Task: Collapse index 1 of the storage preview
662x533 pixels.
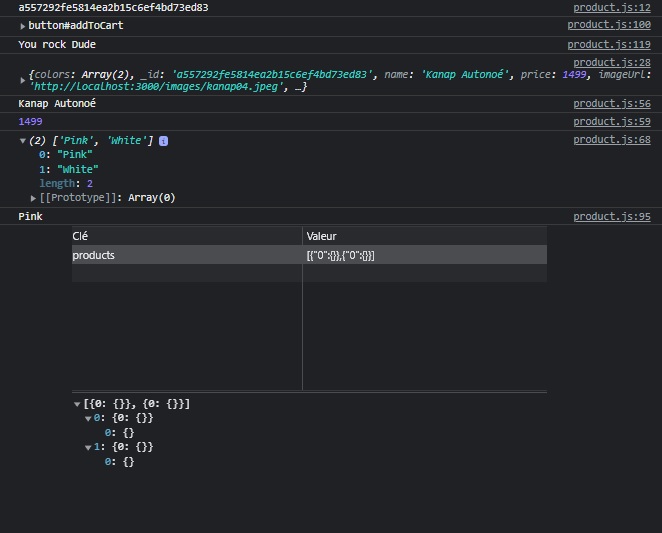Action: coord(88,448)
